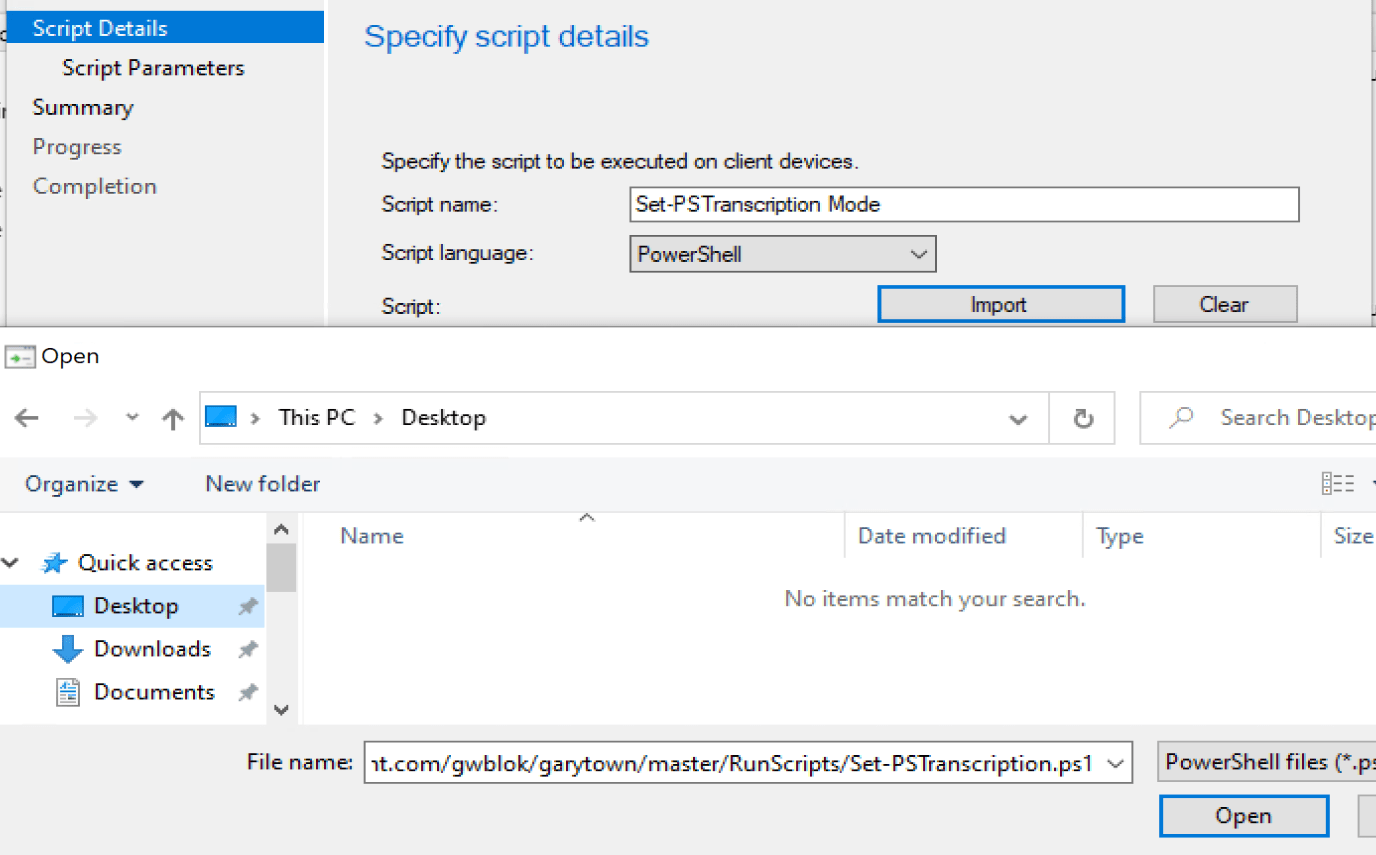
Task: Select Downloads folder in navigation pane
Action: tap(152, 649)
